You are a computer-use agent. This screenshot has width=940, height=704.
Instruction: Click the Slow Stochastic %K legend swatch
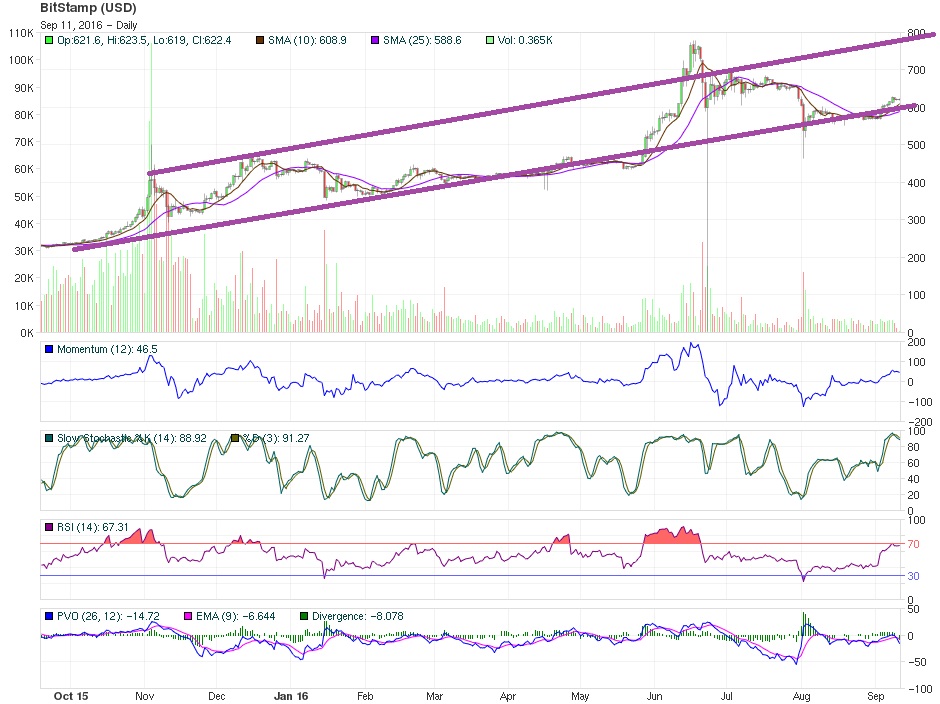49,438
